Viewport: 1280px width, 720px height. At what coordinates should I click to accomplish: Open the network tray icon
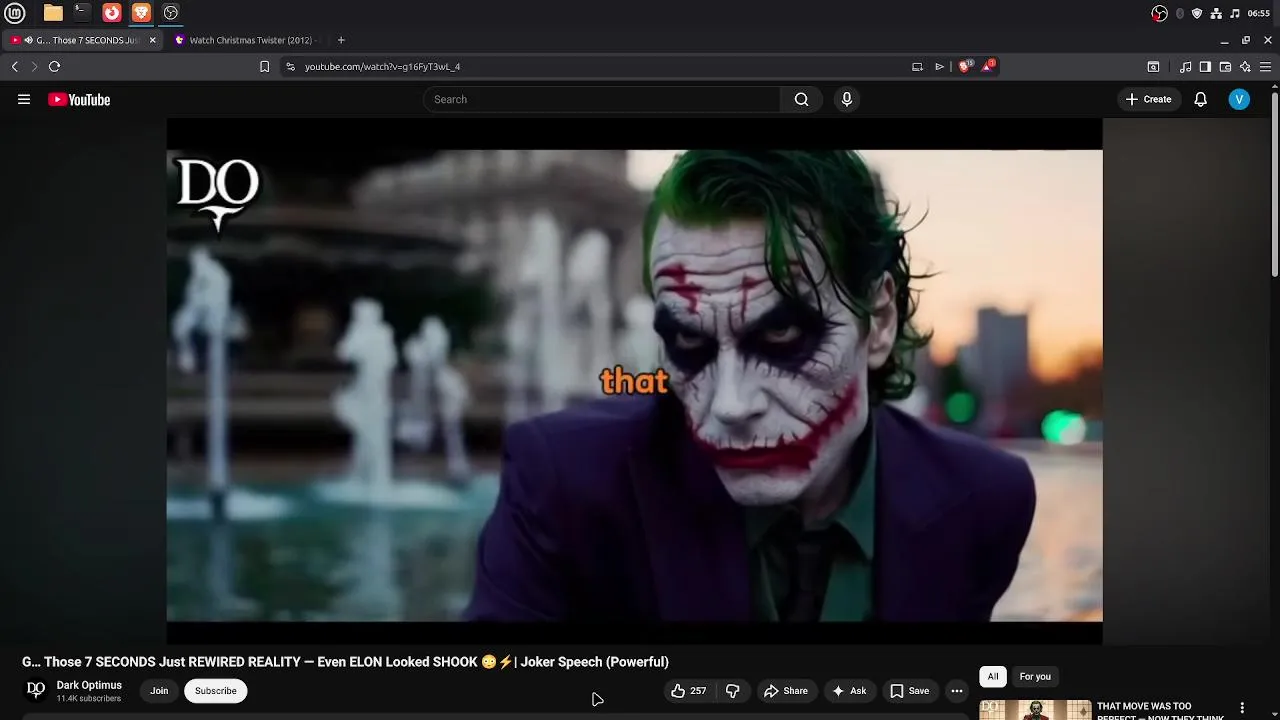coord(1216,13)
